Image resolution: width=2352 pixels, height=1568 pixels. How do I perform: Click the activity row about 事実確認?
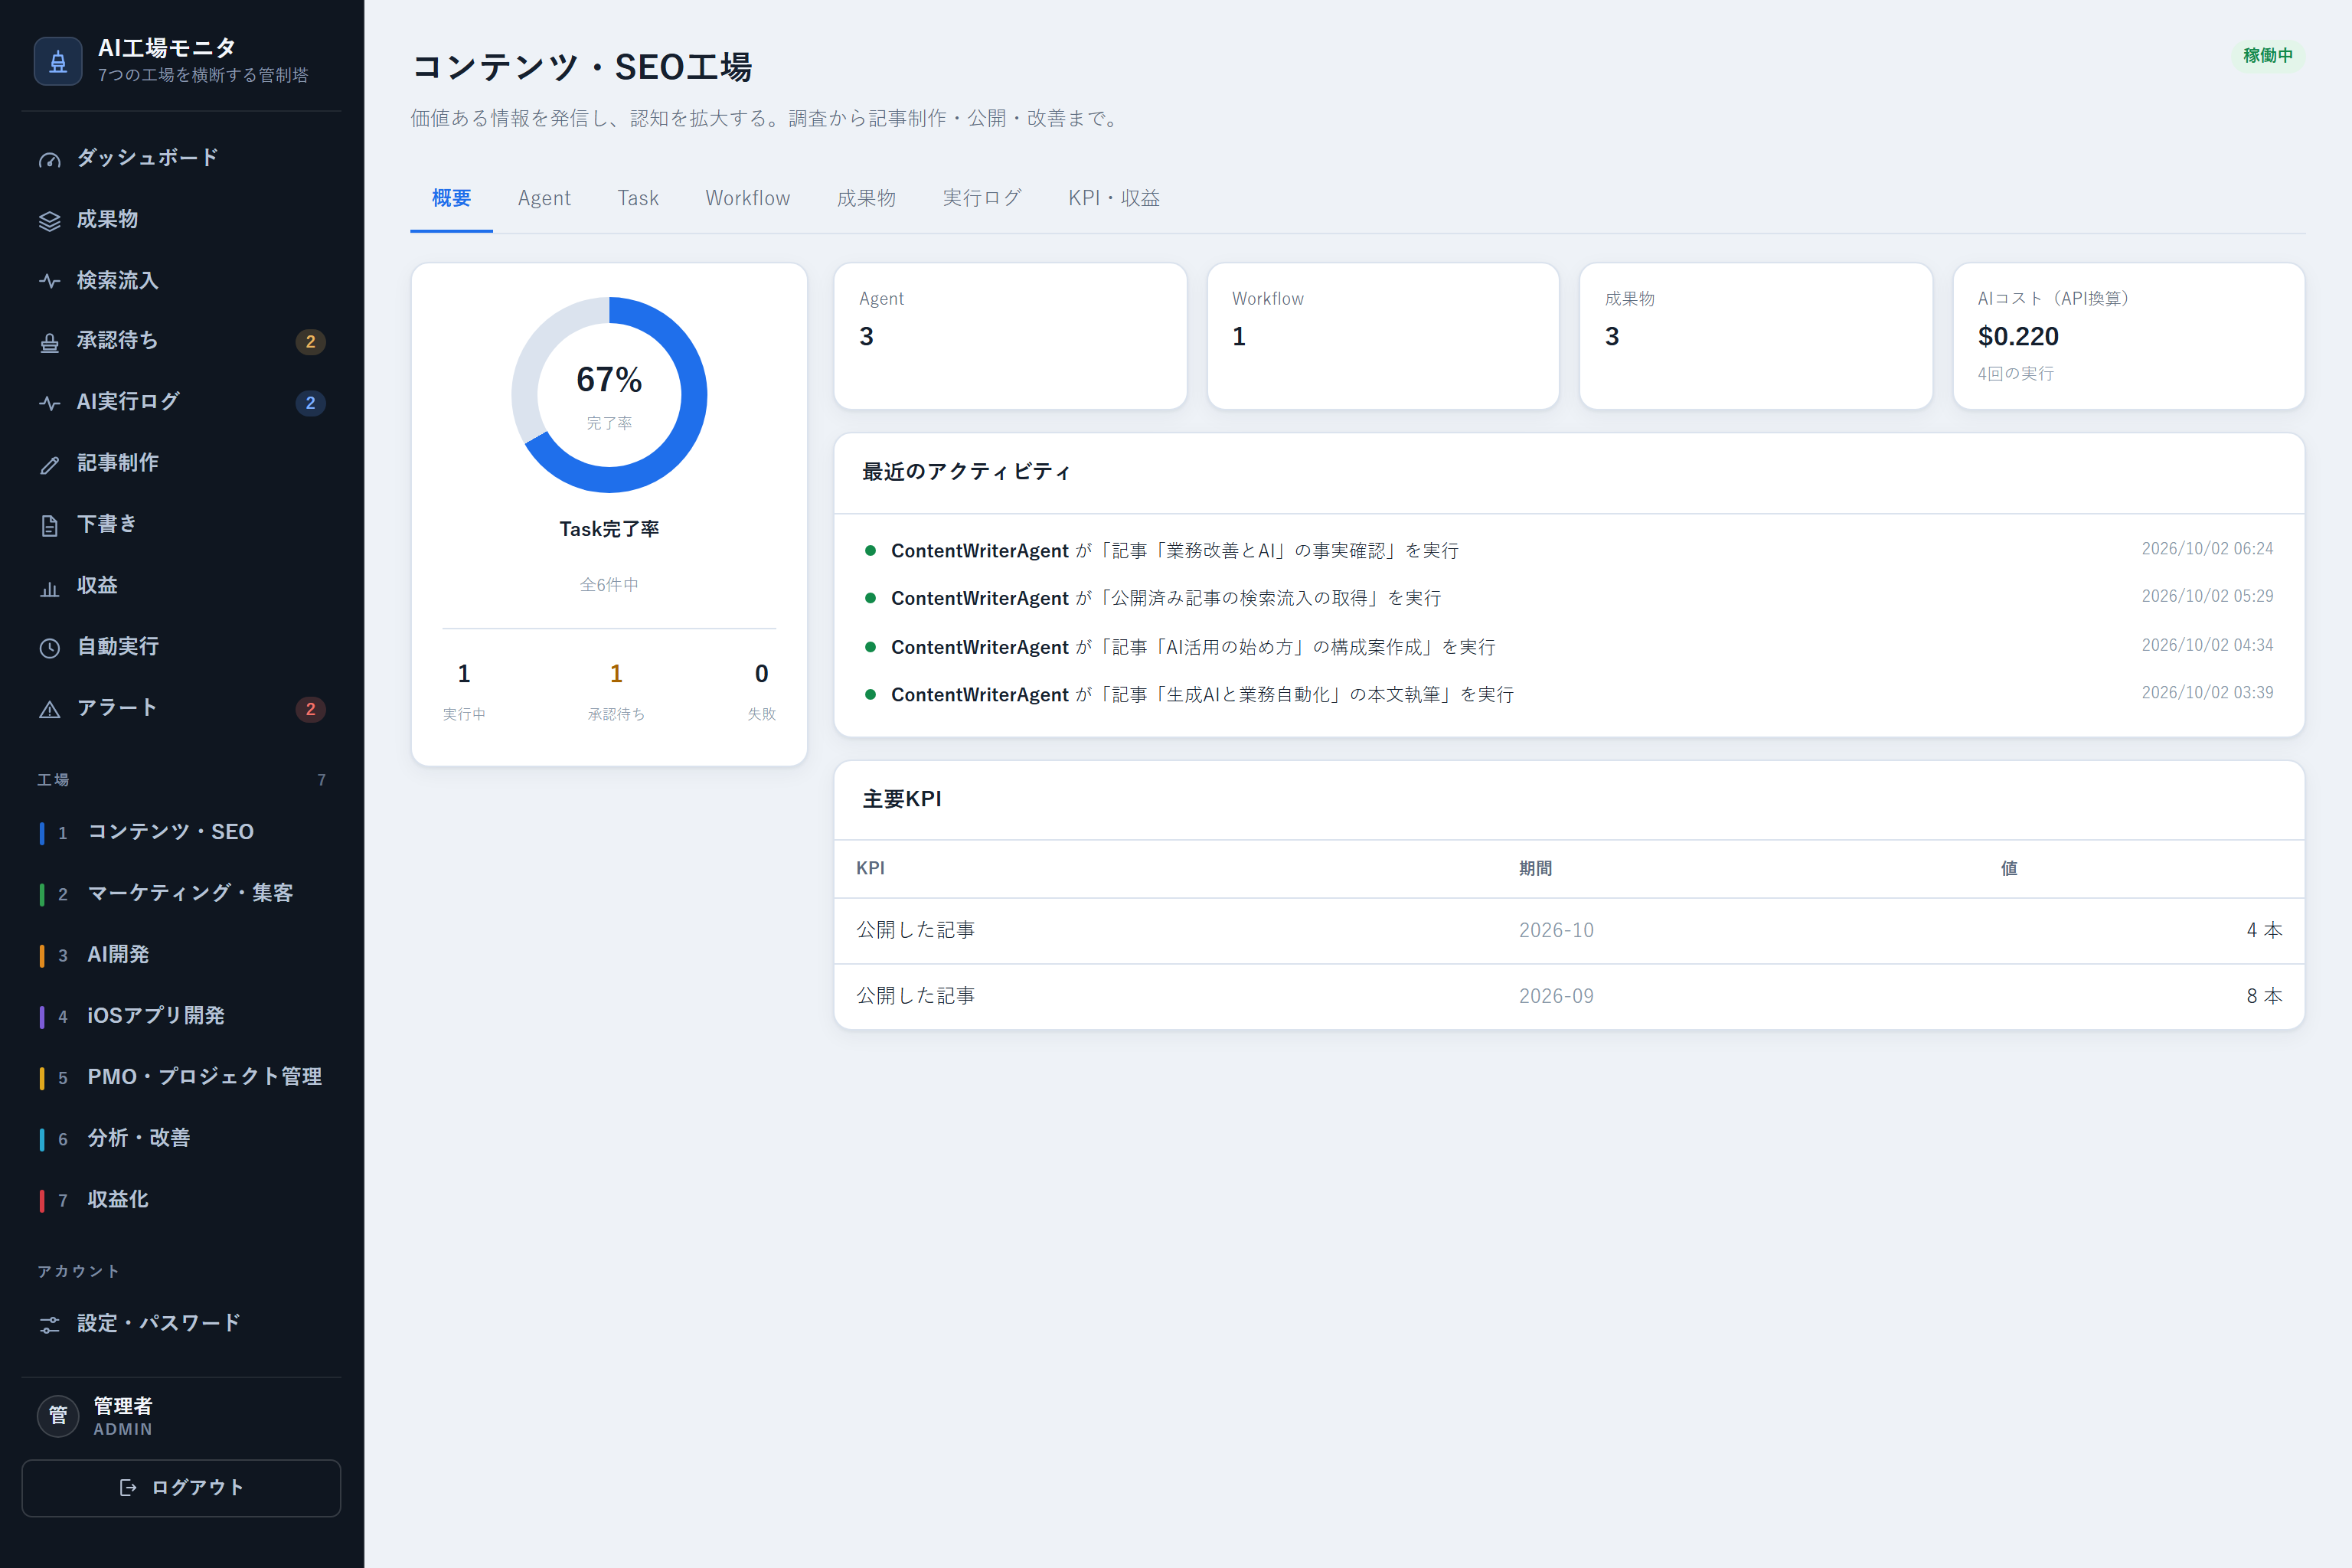coord(1568,550)
